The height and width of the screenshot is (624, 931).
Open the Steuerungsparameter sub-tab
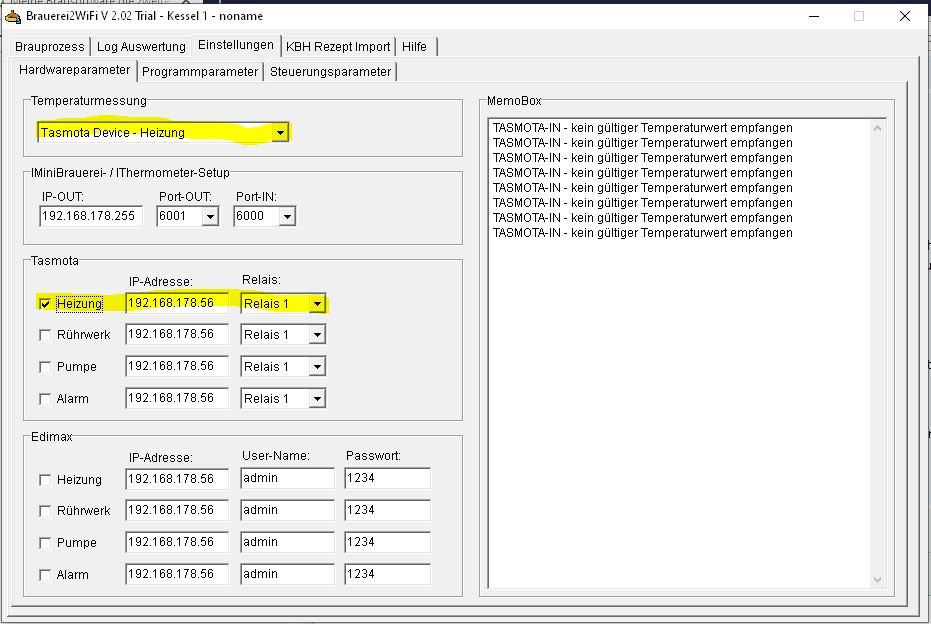point(330,72)
